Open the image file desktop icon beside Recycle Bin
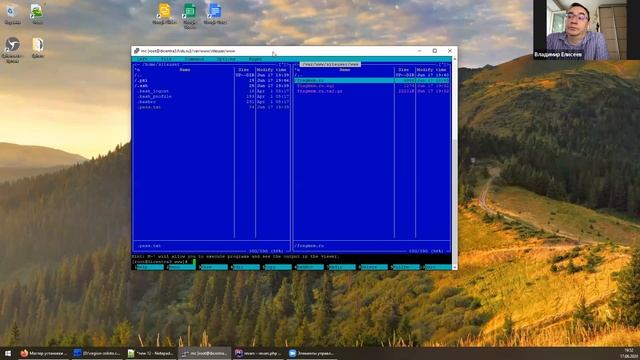Screen dimensions: 640x360 [37, 14]
